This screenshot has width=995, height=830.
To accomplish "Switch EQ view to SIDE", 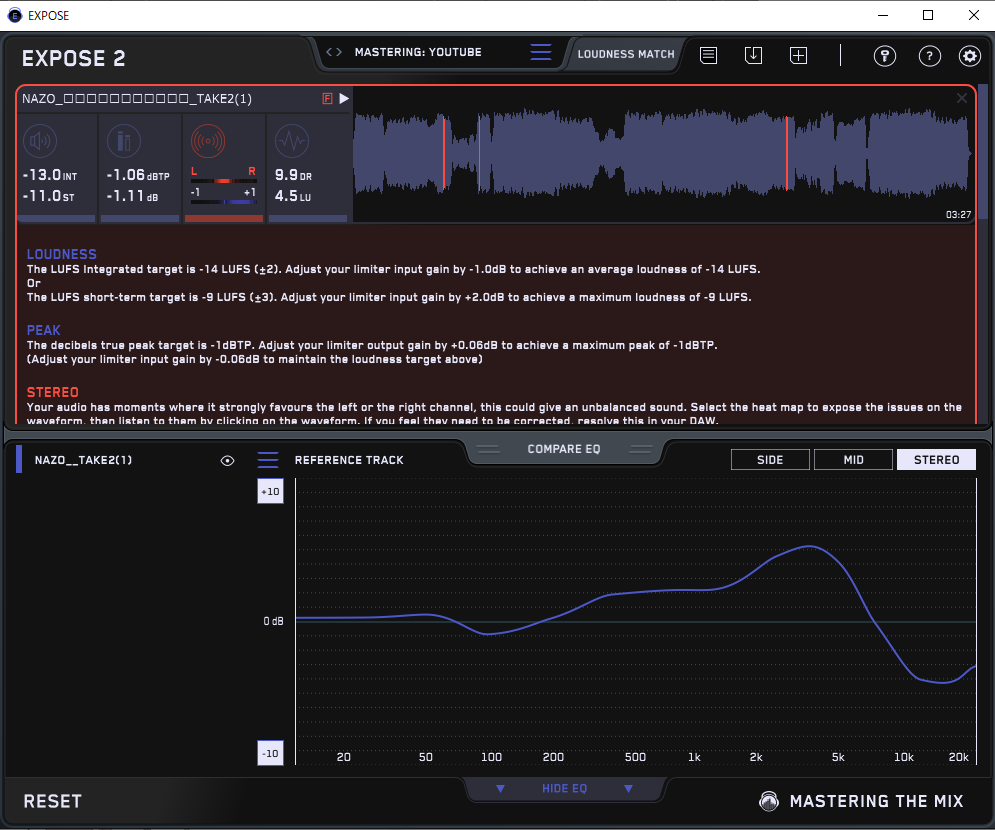I will tap(770, 459).
